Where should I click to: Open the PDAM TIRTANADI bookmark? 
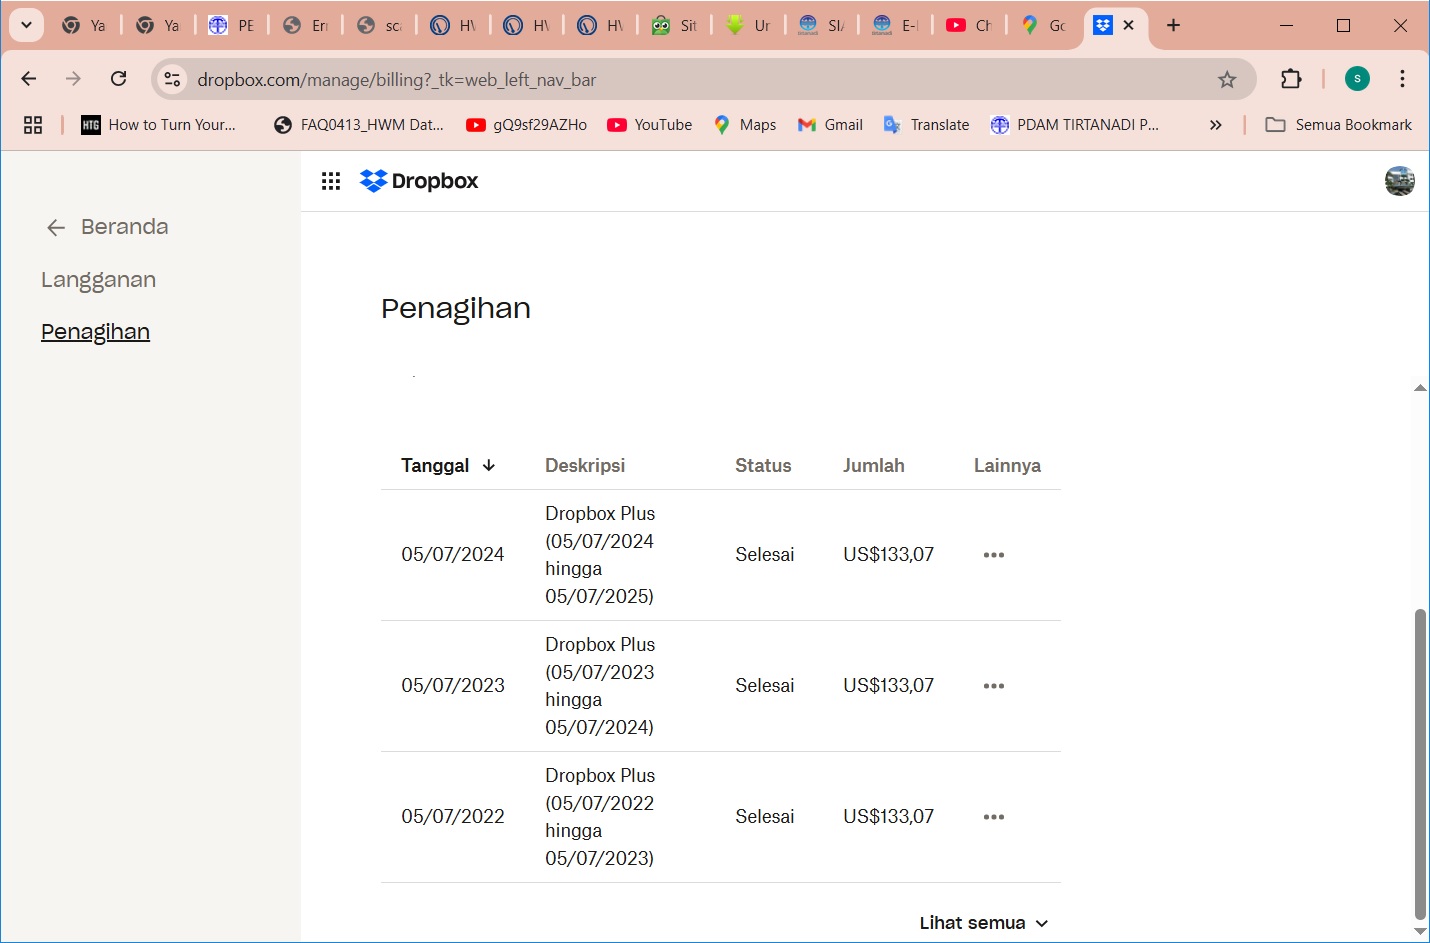pos(1075,125)
